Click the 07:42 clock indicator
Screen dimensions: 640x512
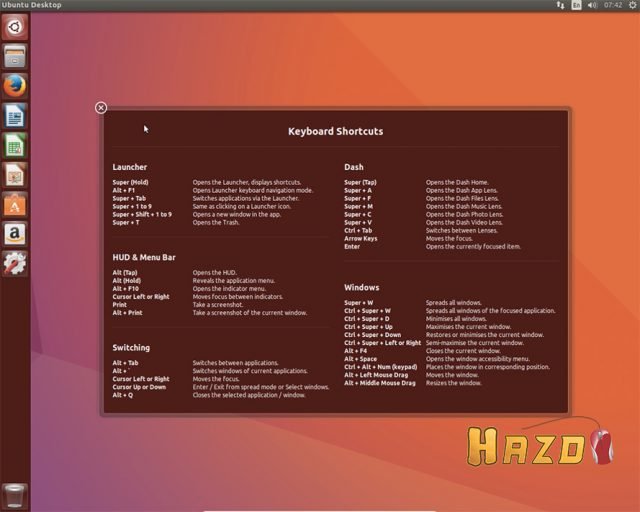(613, 6)
